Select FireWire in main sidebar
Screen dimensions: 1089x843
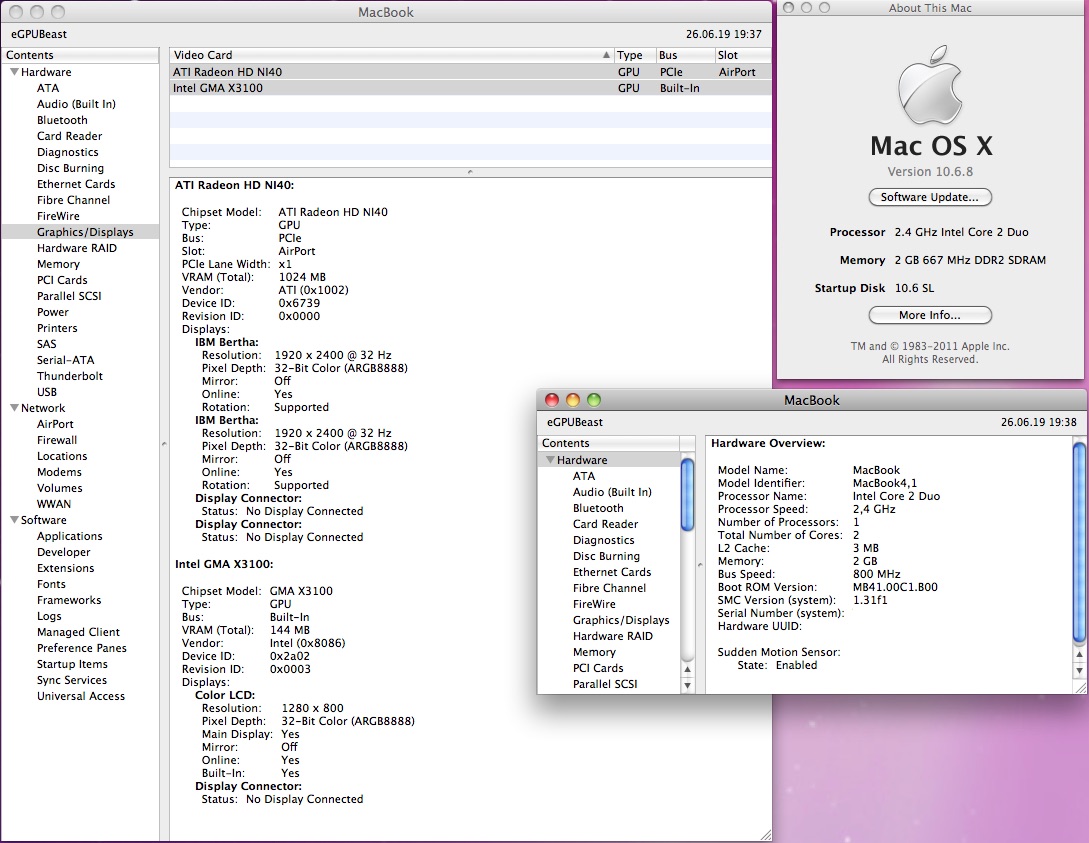click(58, 215)
